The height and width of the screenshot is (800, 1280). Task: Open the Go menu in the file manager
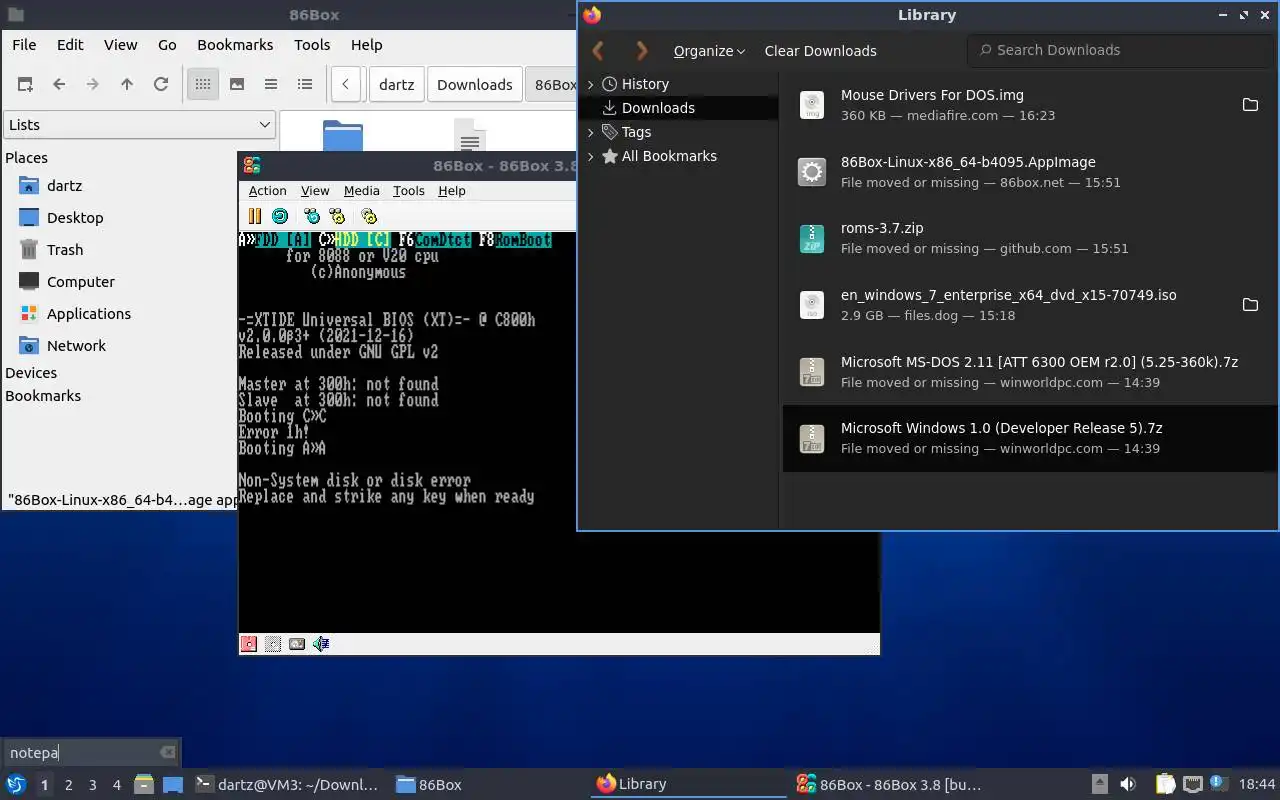[x=167, y=45]
